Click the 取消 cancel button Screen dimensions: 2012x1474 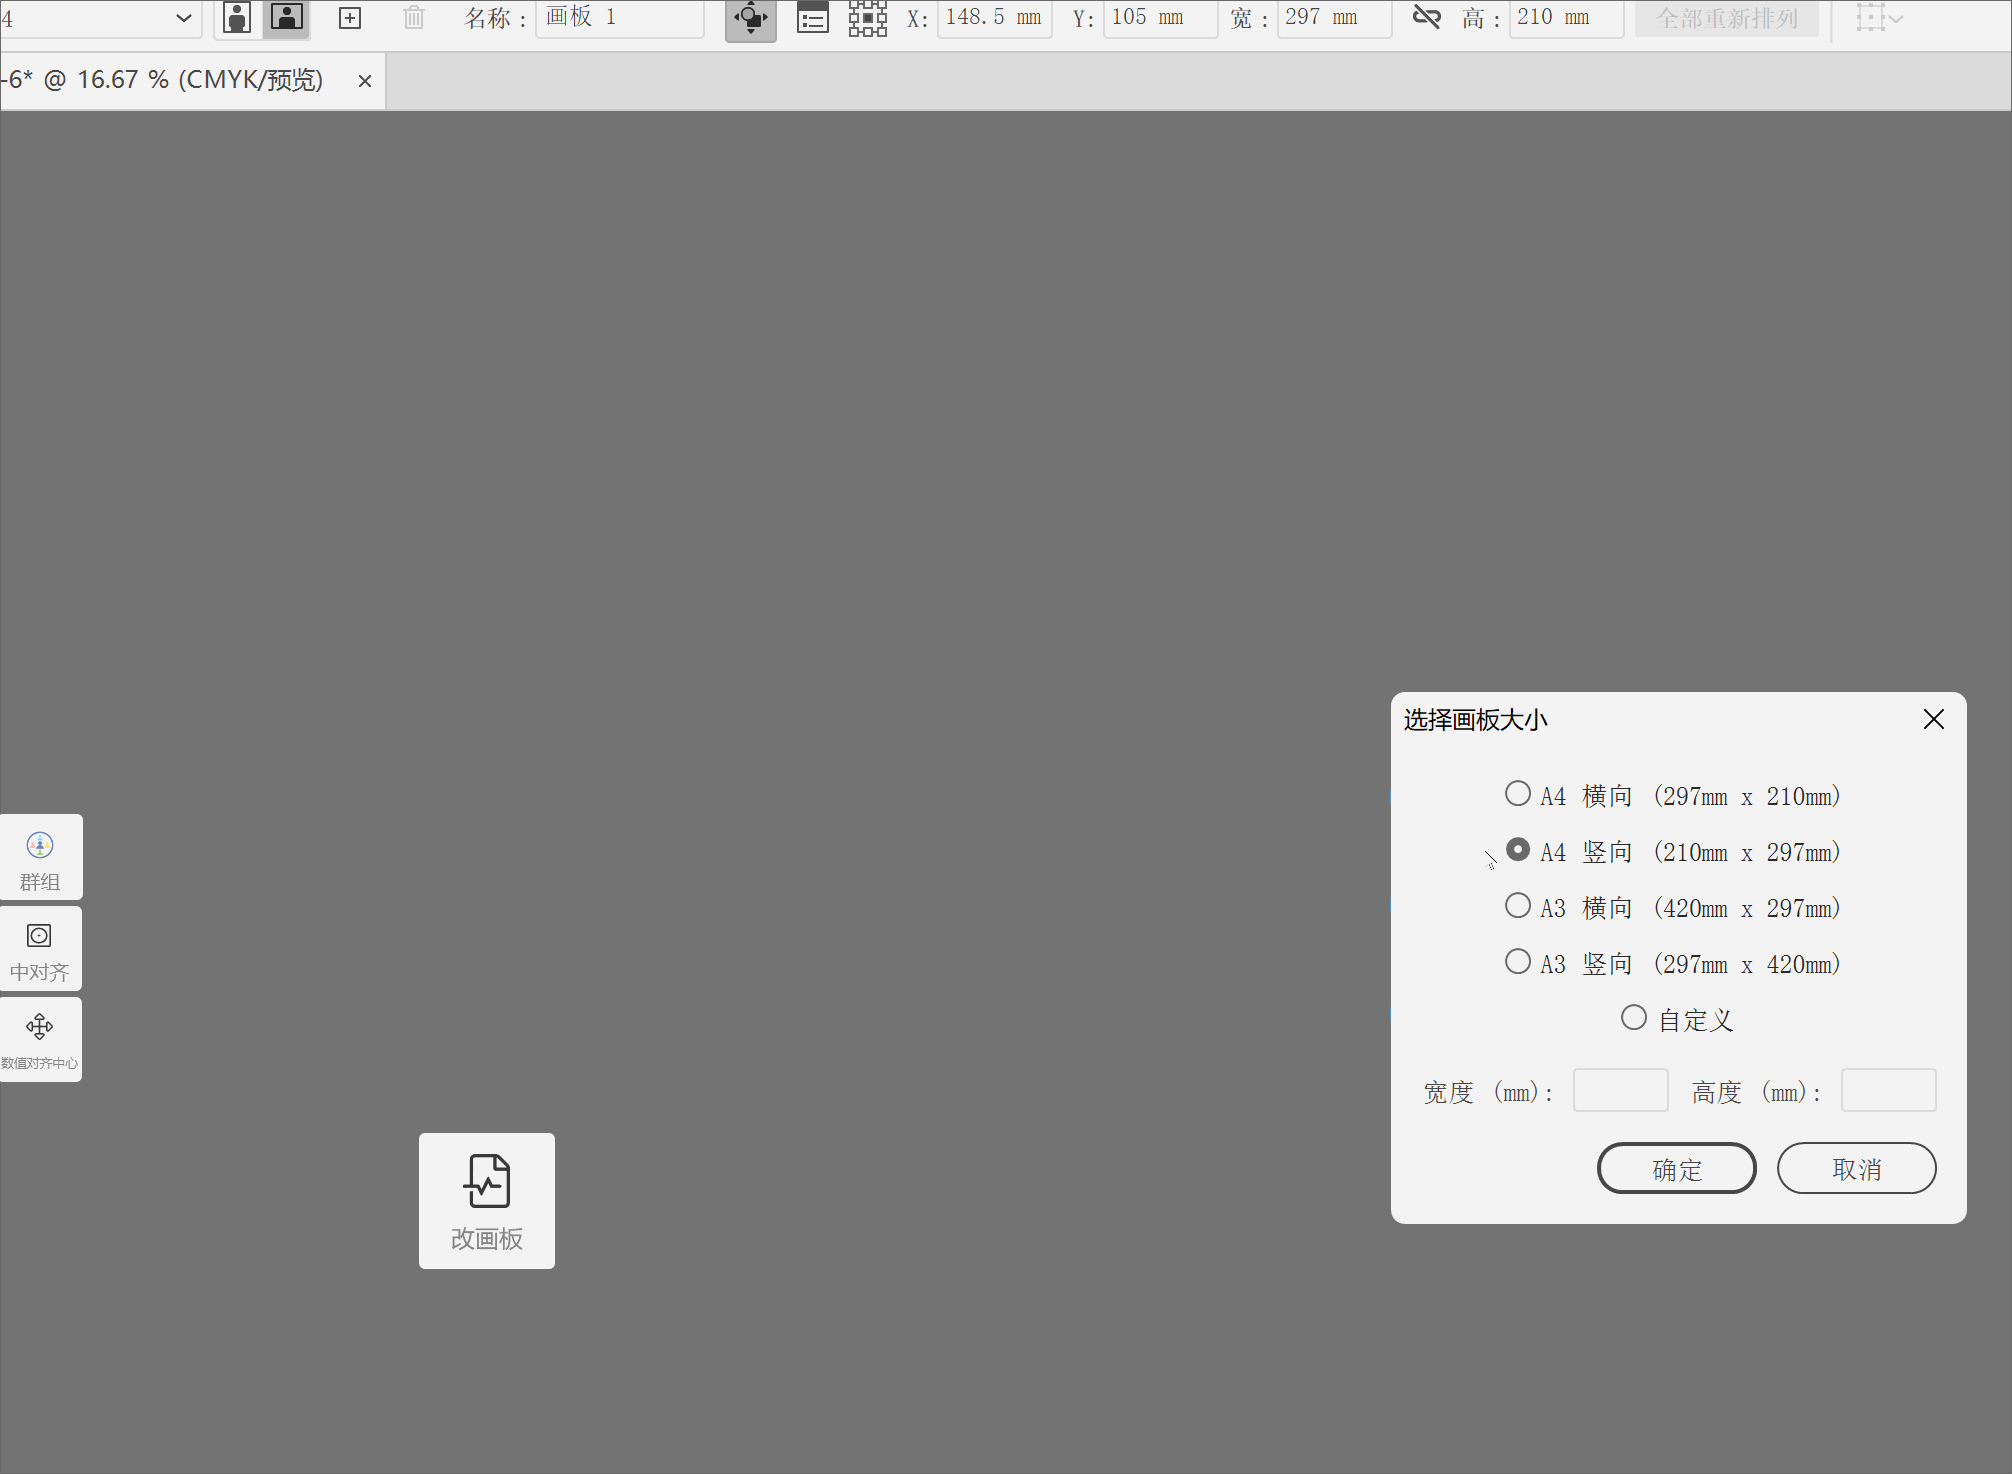tap(1857, 1168)
